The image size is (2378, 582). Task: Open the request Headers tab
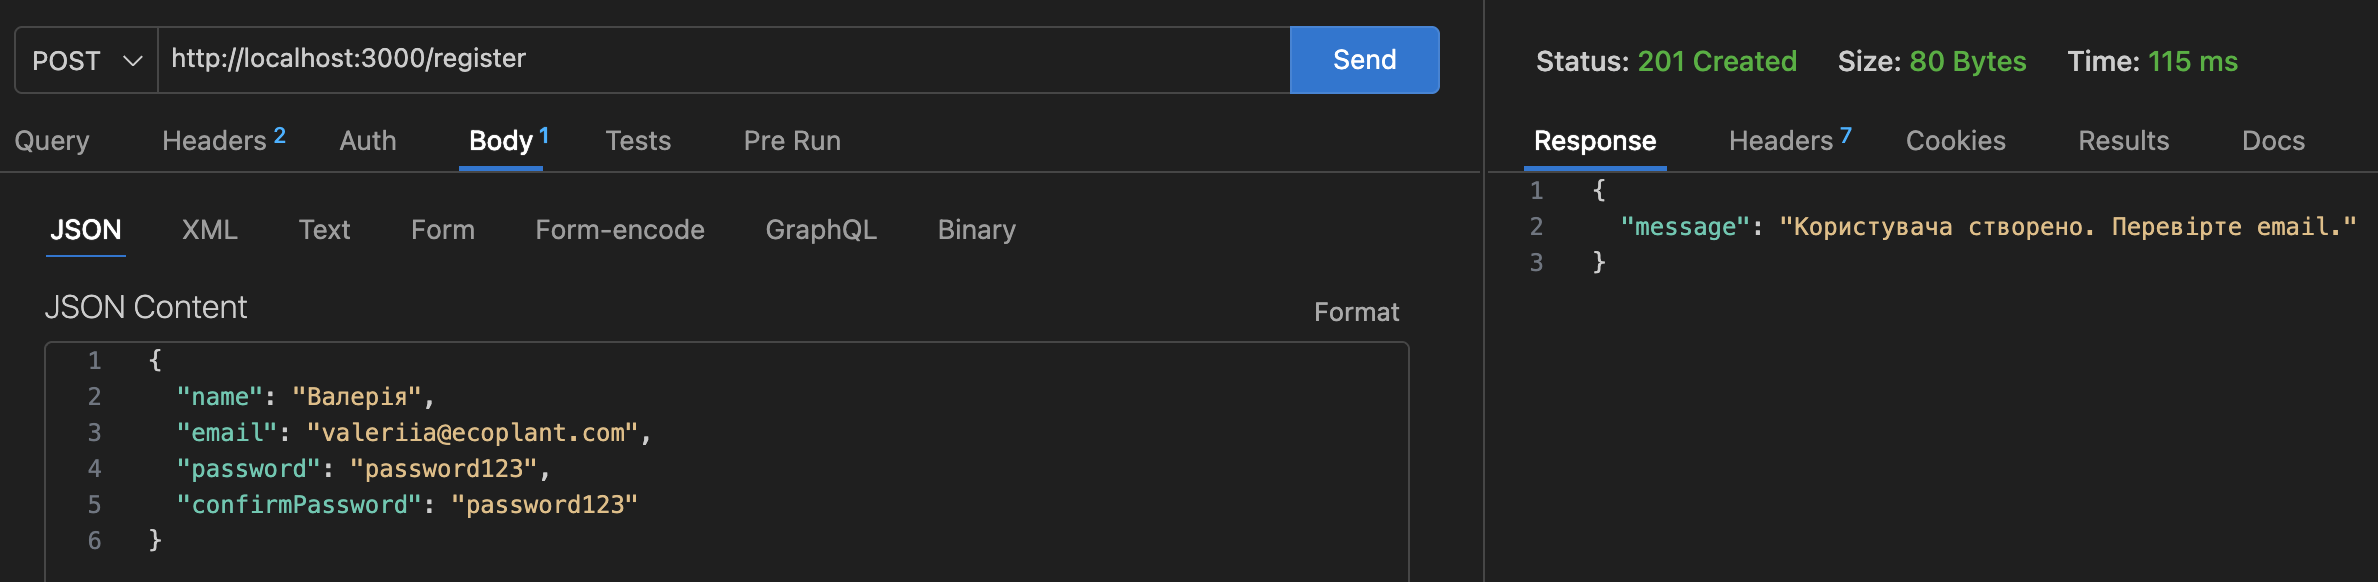click(224, 140)
